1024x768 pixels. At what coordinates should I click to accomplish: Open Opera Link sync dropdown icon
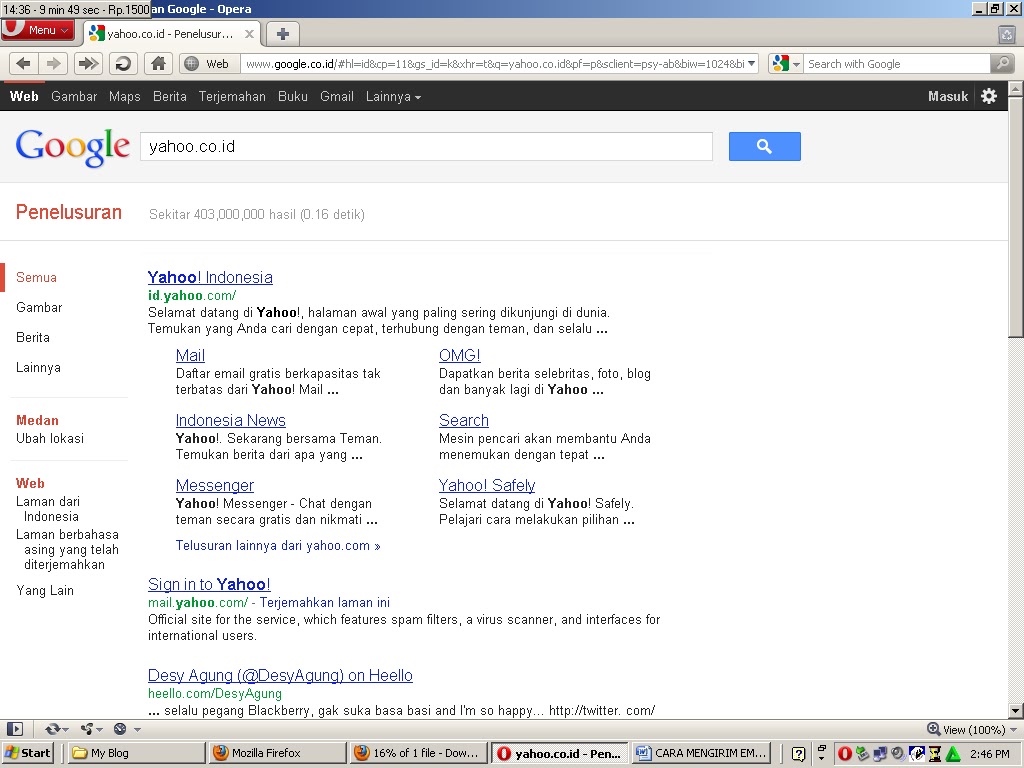pos(56,729)
